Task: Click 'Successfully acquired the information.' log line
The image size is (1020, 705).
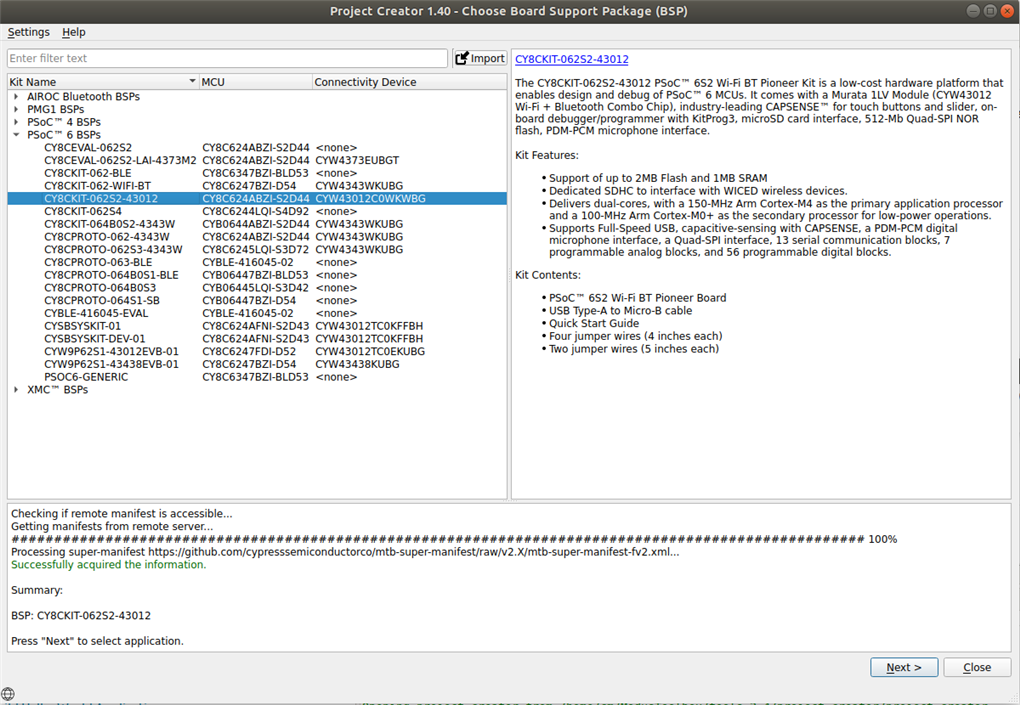Action: (x=109, y=565)
